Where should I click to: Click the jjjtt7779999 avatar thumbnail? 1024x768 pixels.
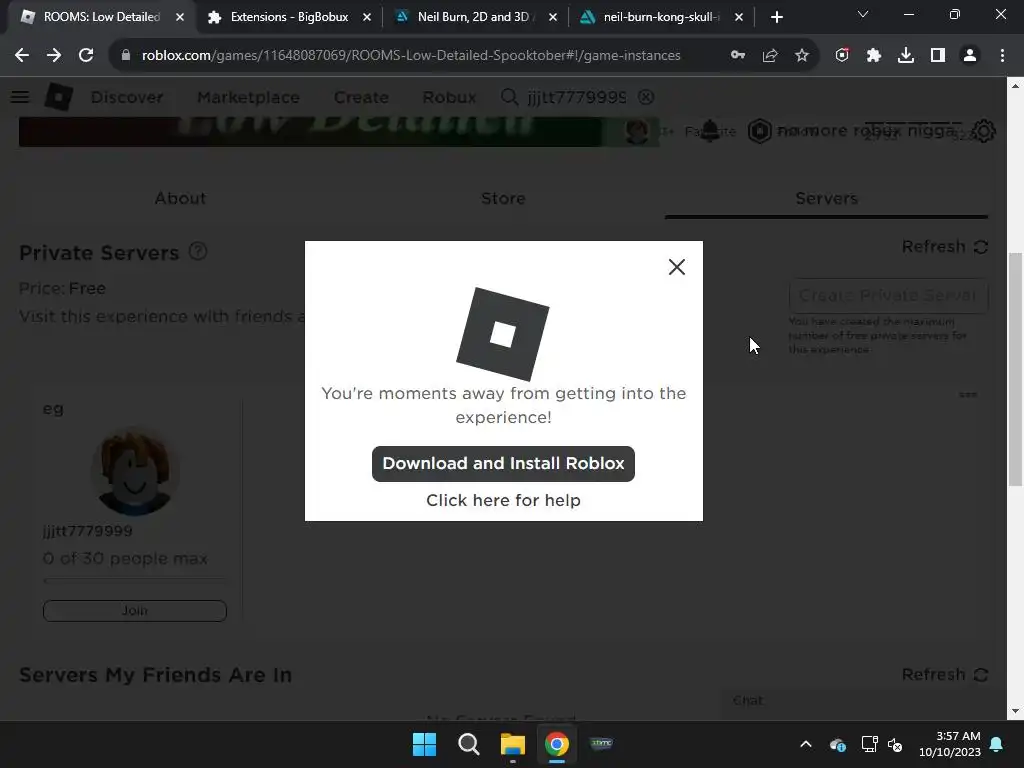[x=135, y=472]
